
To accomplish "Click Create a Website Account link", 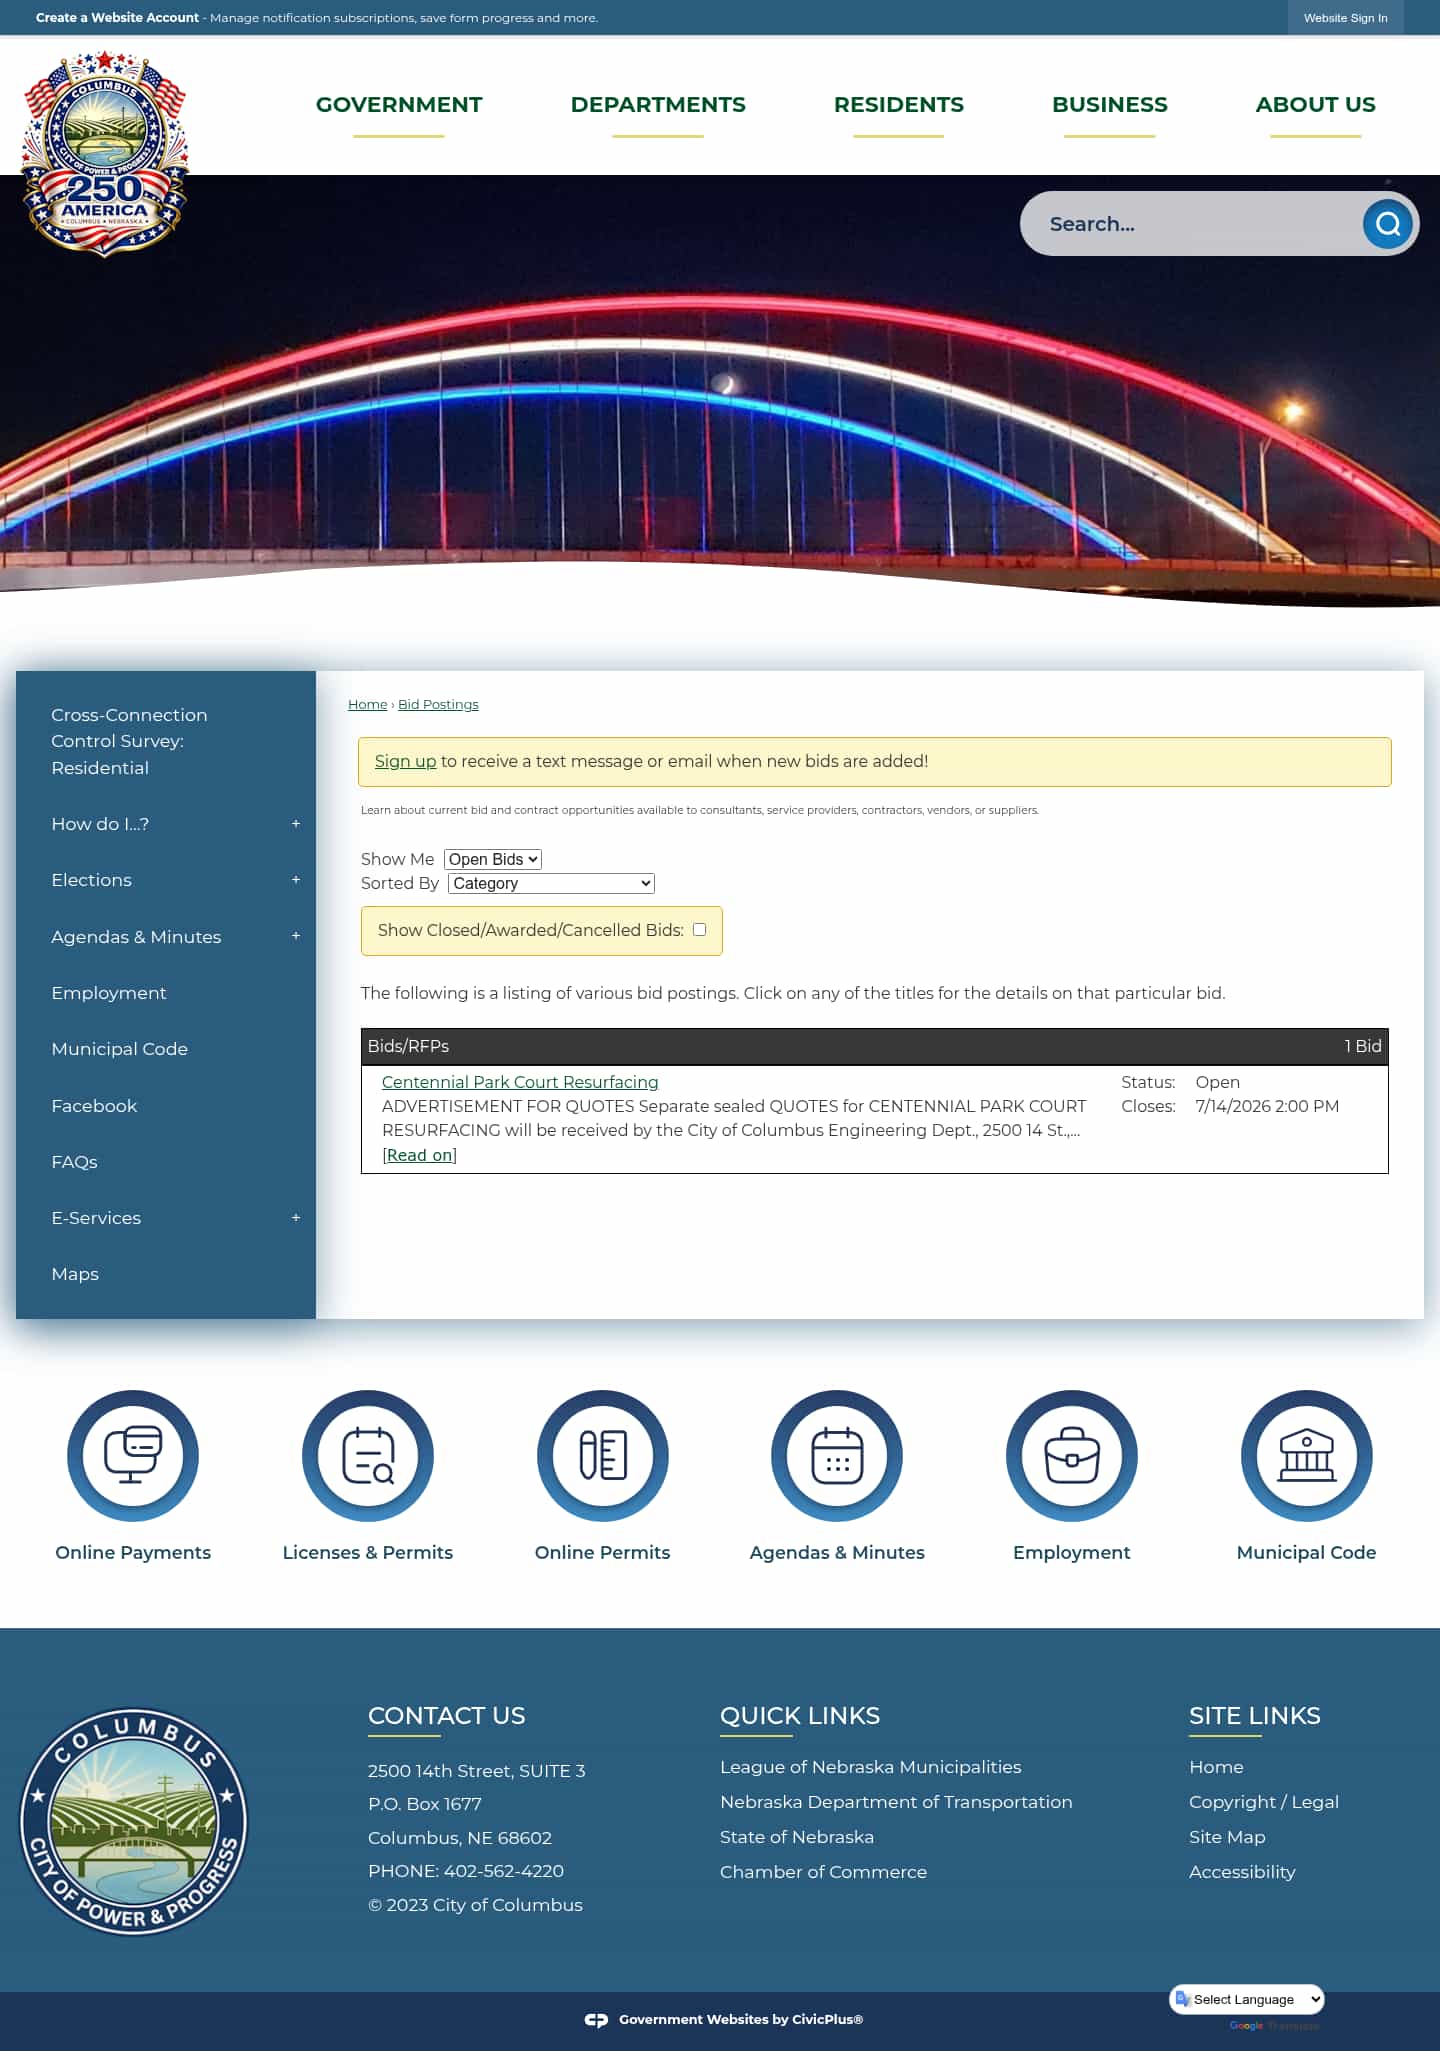I will 117,18.
